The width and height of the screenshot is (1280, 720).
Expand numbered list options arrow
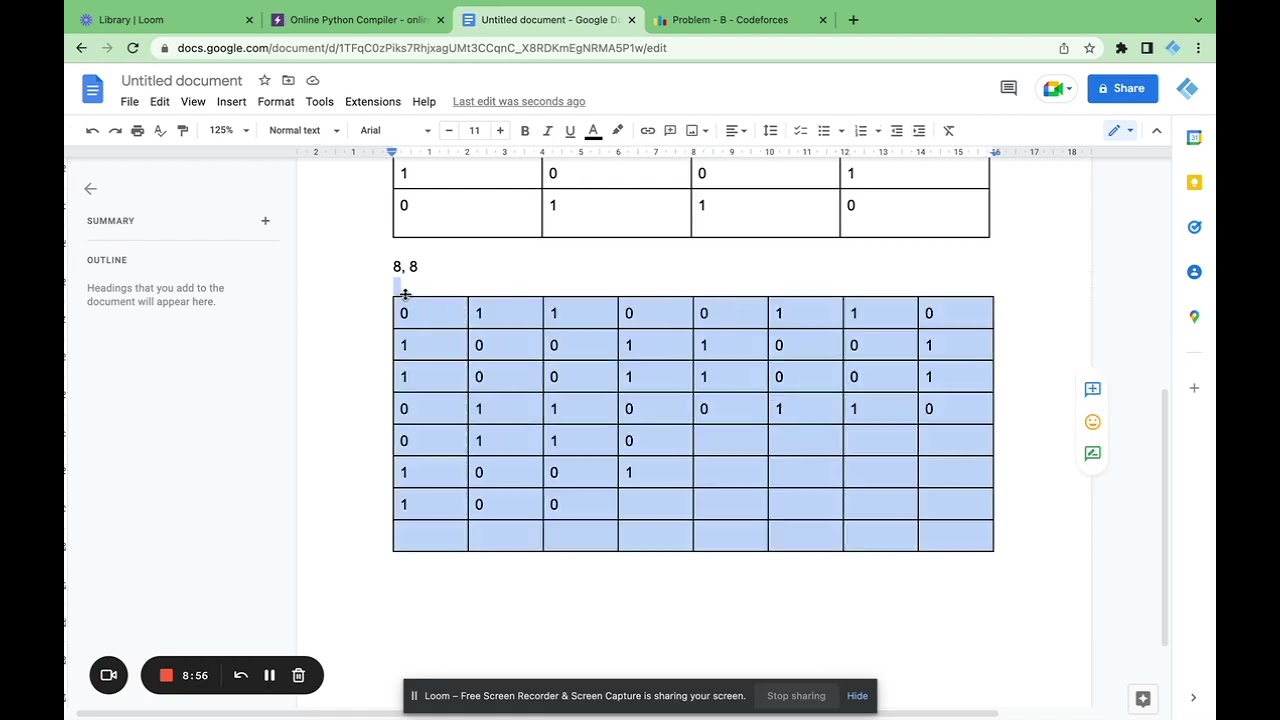pyautogui.click(x=878, y=131)
